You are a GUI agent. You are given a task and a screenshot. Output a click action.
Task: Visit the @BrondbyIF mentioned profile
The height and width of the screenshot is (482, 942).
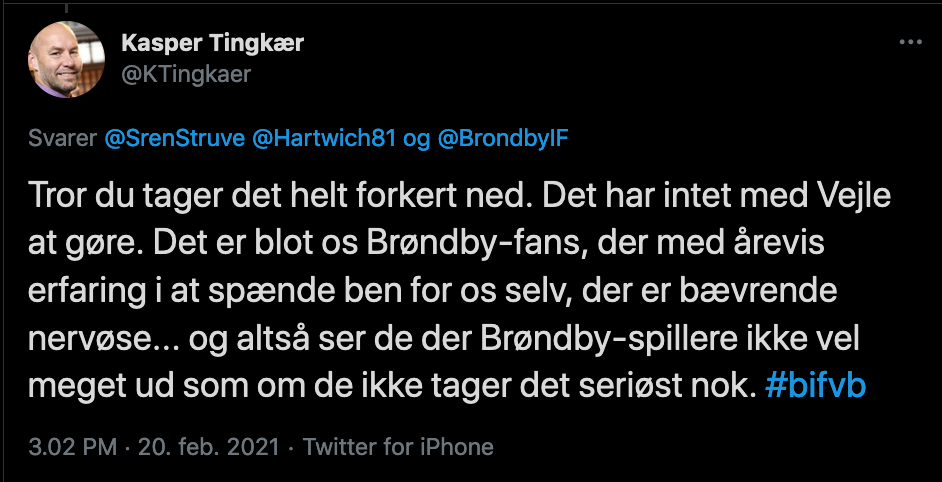pos(501,139)
